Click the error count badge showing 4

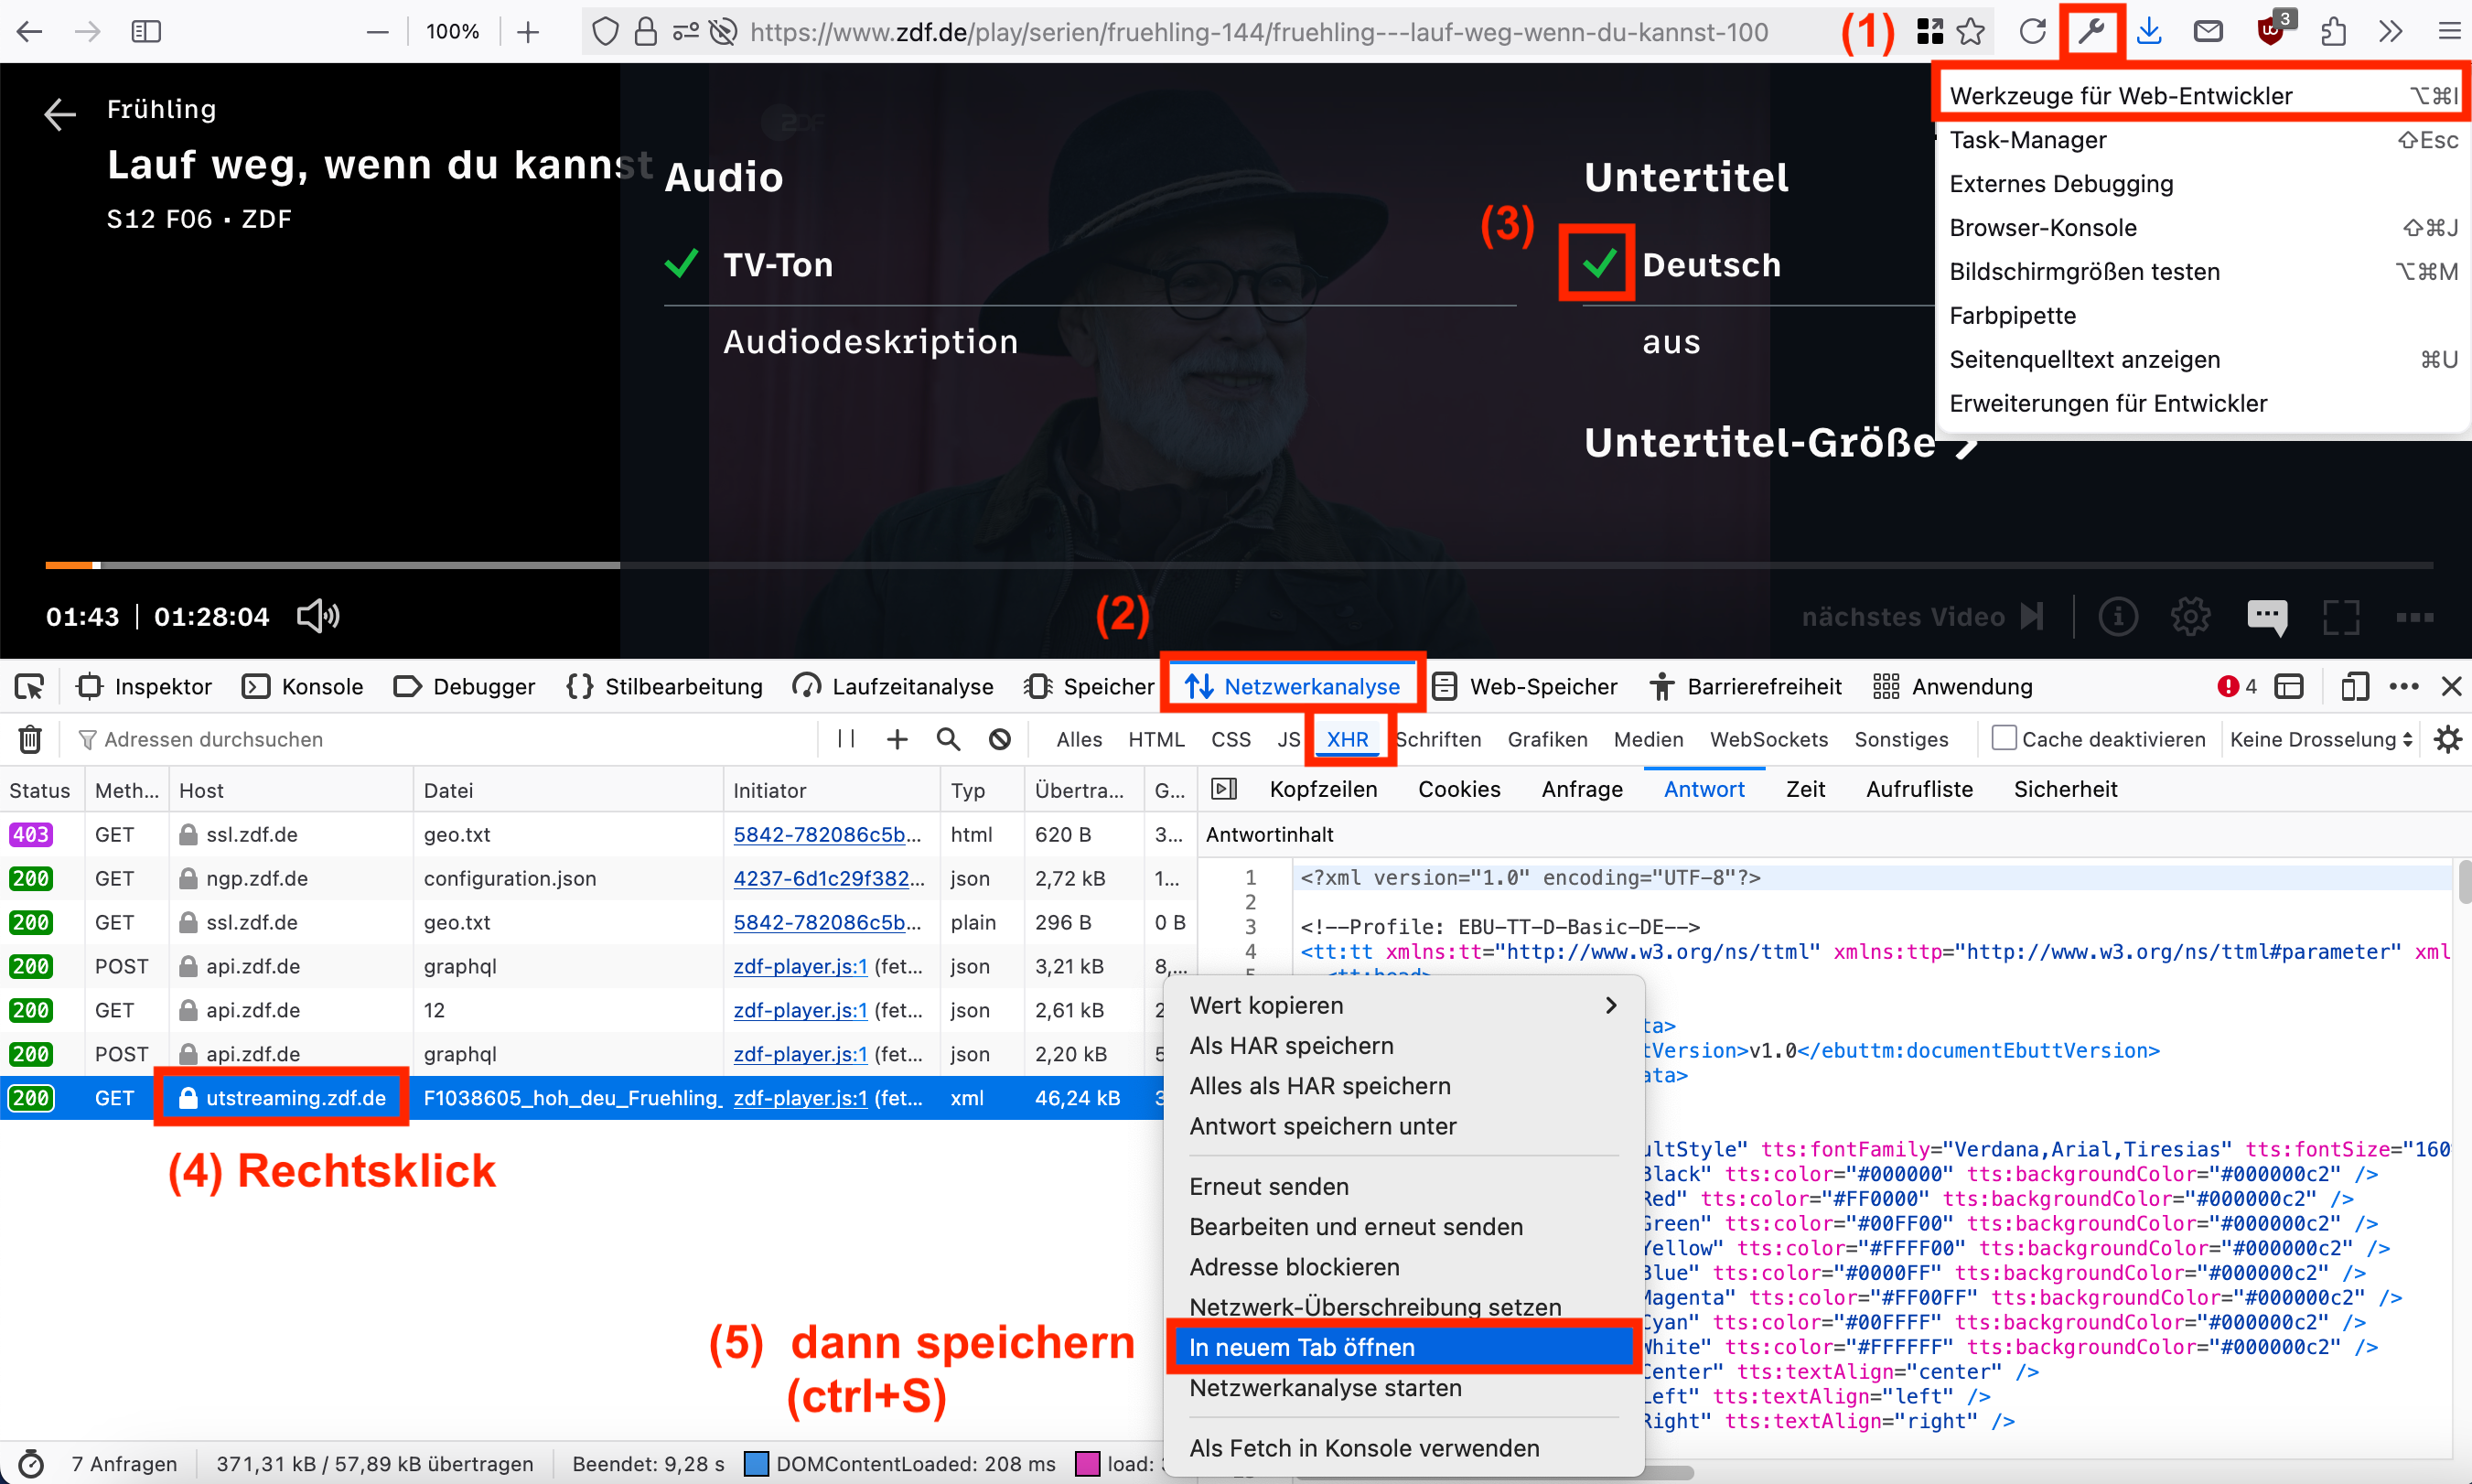coord(2237,687)
